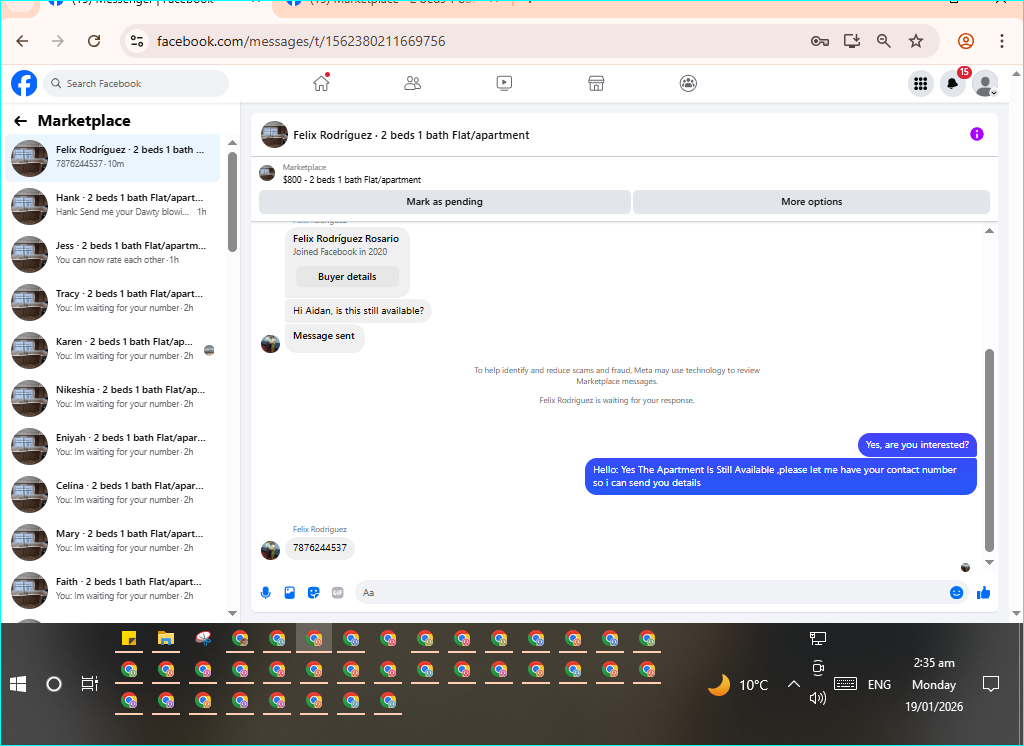Click Mark as pending button
Viewport: 1024px width, 746px height.
(x=445, y=202)
